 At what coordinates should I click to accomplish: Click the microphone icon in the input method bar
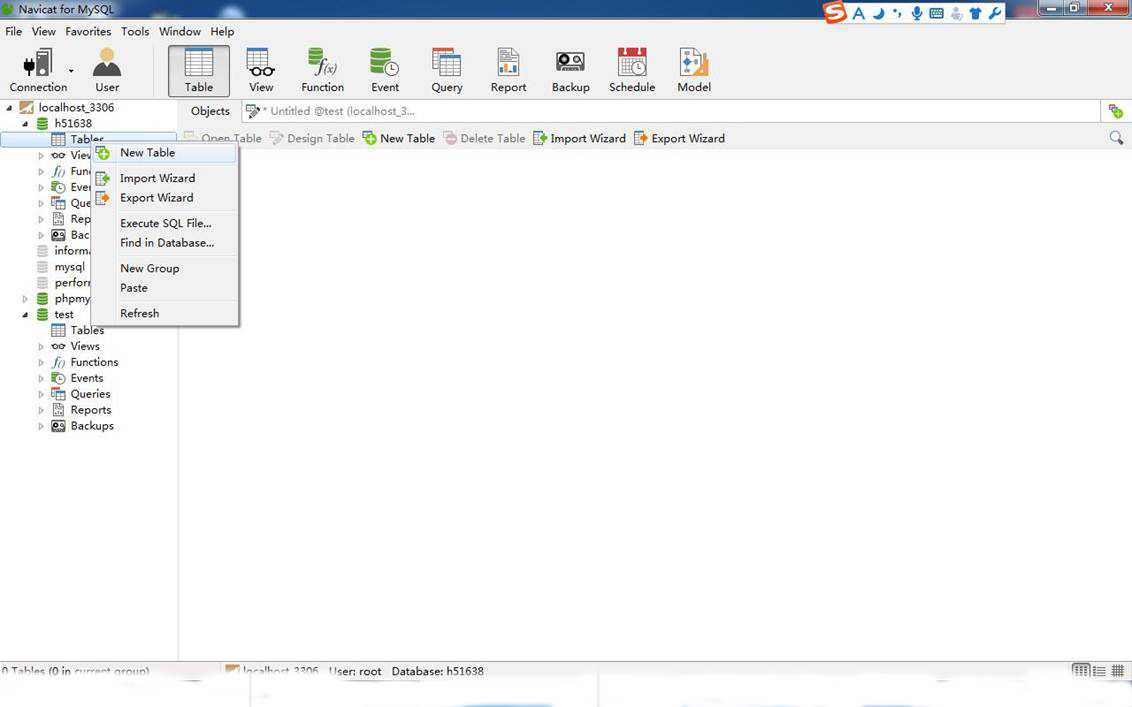(x=916, y=13)
